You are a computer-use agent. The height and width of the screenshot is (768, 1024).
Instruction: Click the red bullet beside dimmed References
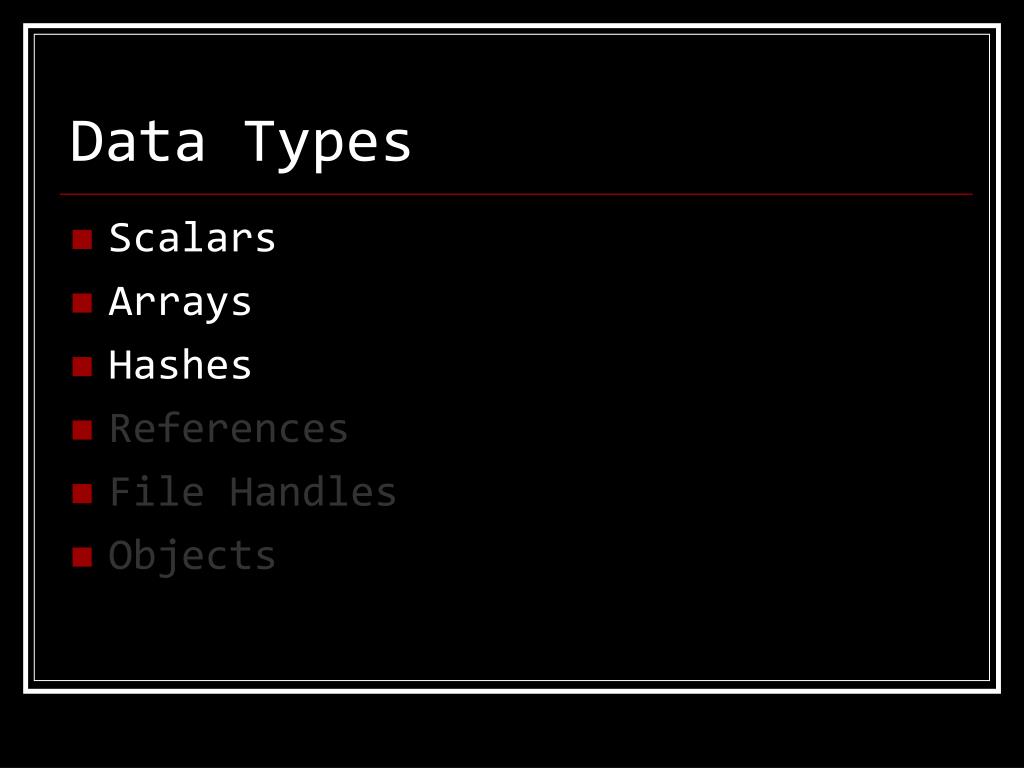point(82,430)
